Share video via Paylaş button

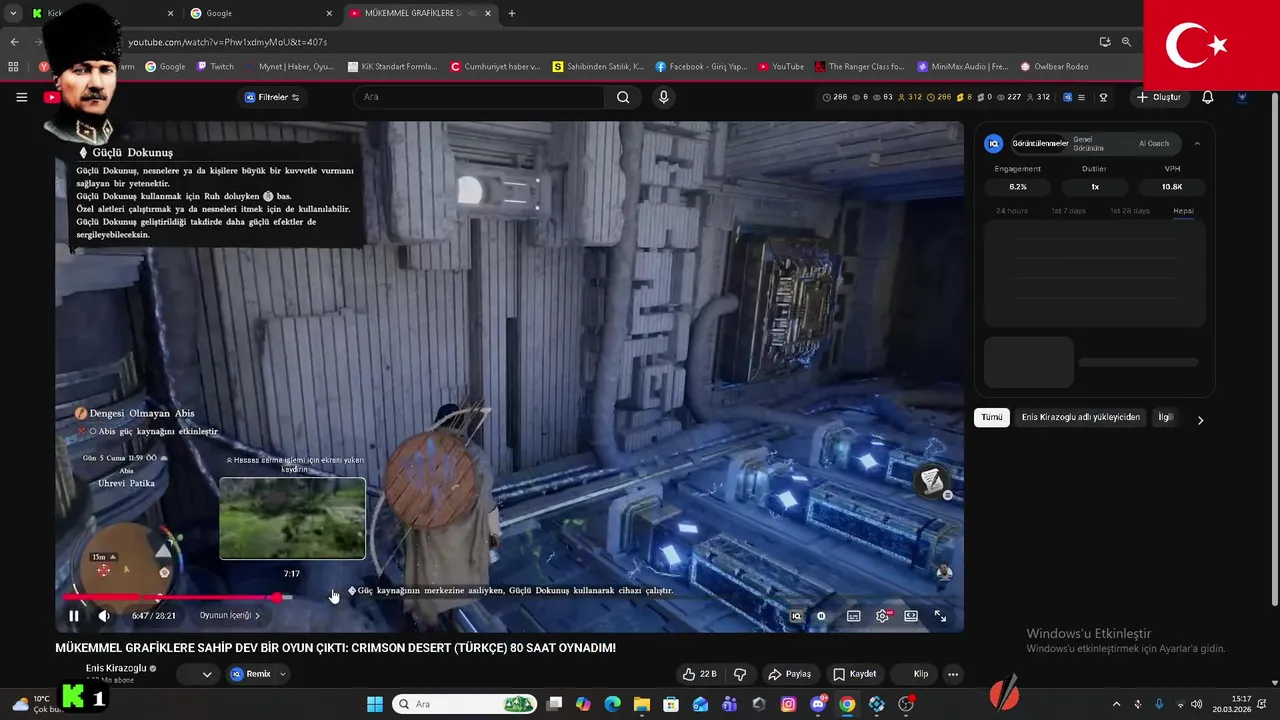pyautogui.click(x=789, y=674)
